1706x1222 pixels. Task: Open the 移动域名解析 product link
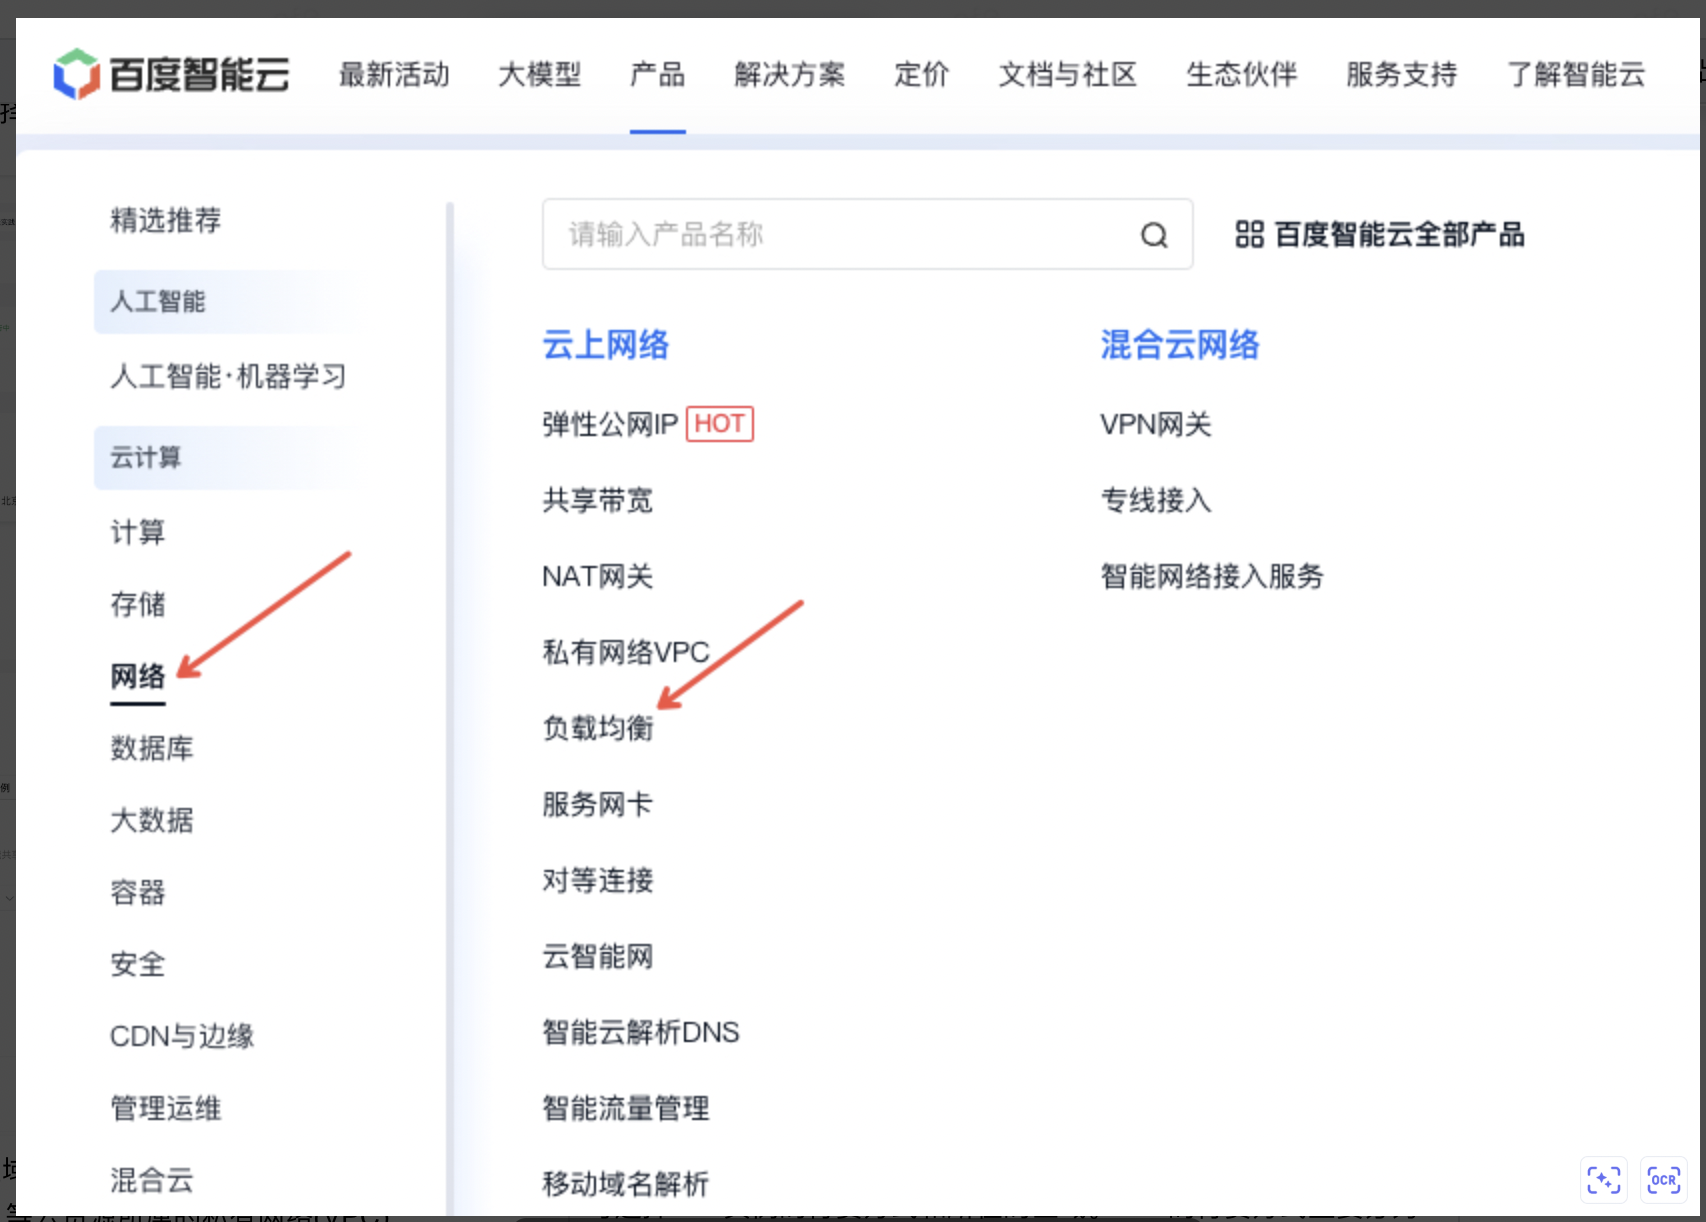tap(626, 1184)
